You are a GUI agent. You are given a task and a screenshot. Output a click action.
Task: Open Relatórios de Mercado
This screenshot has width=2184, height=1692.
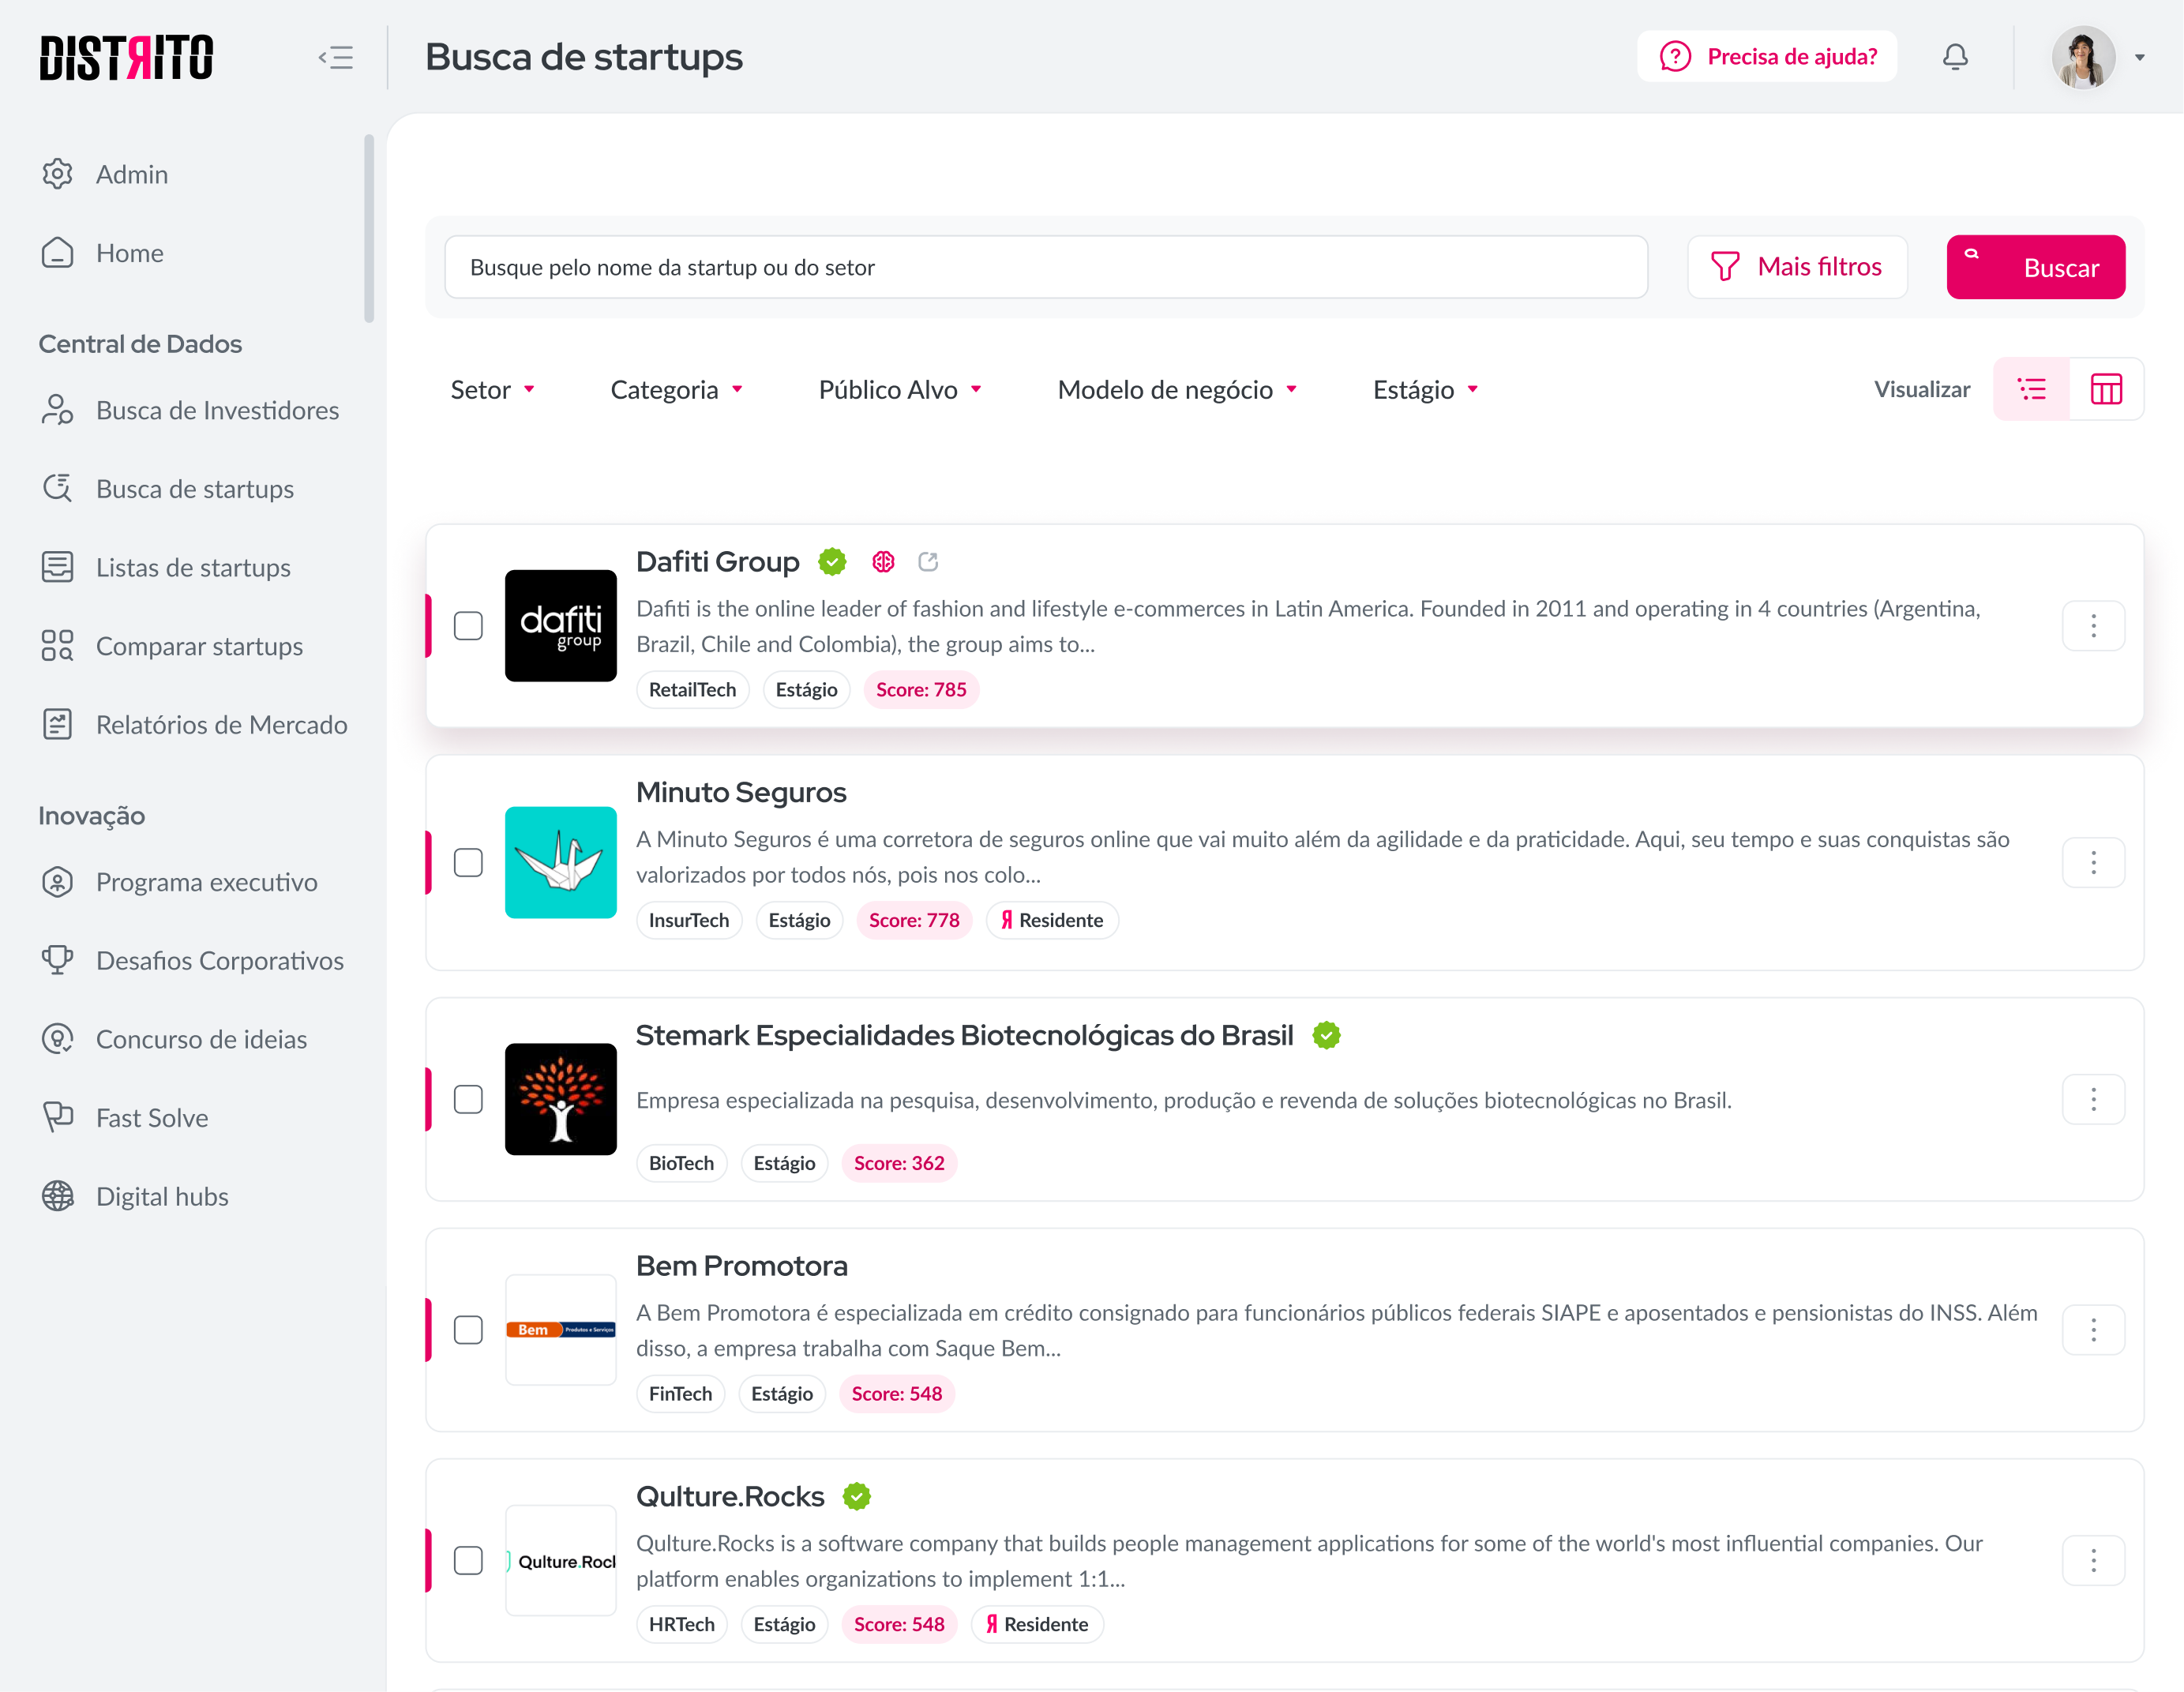pos(195,725)
